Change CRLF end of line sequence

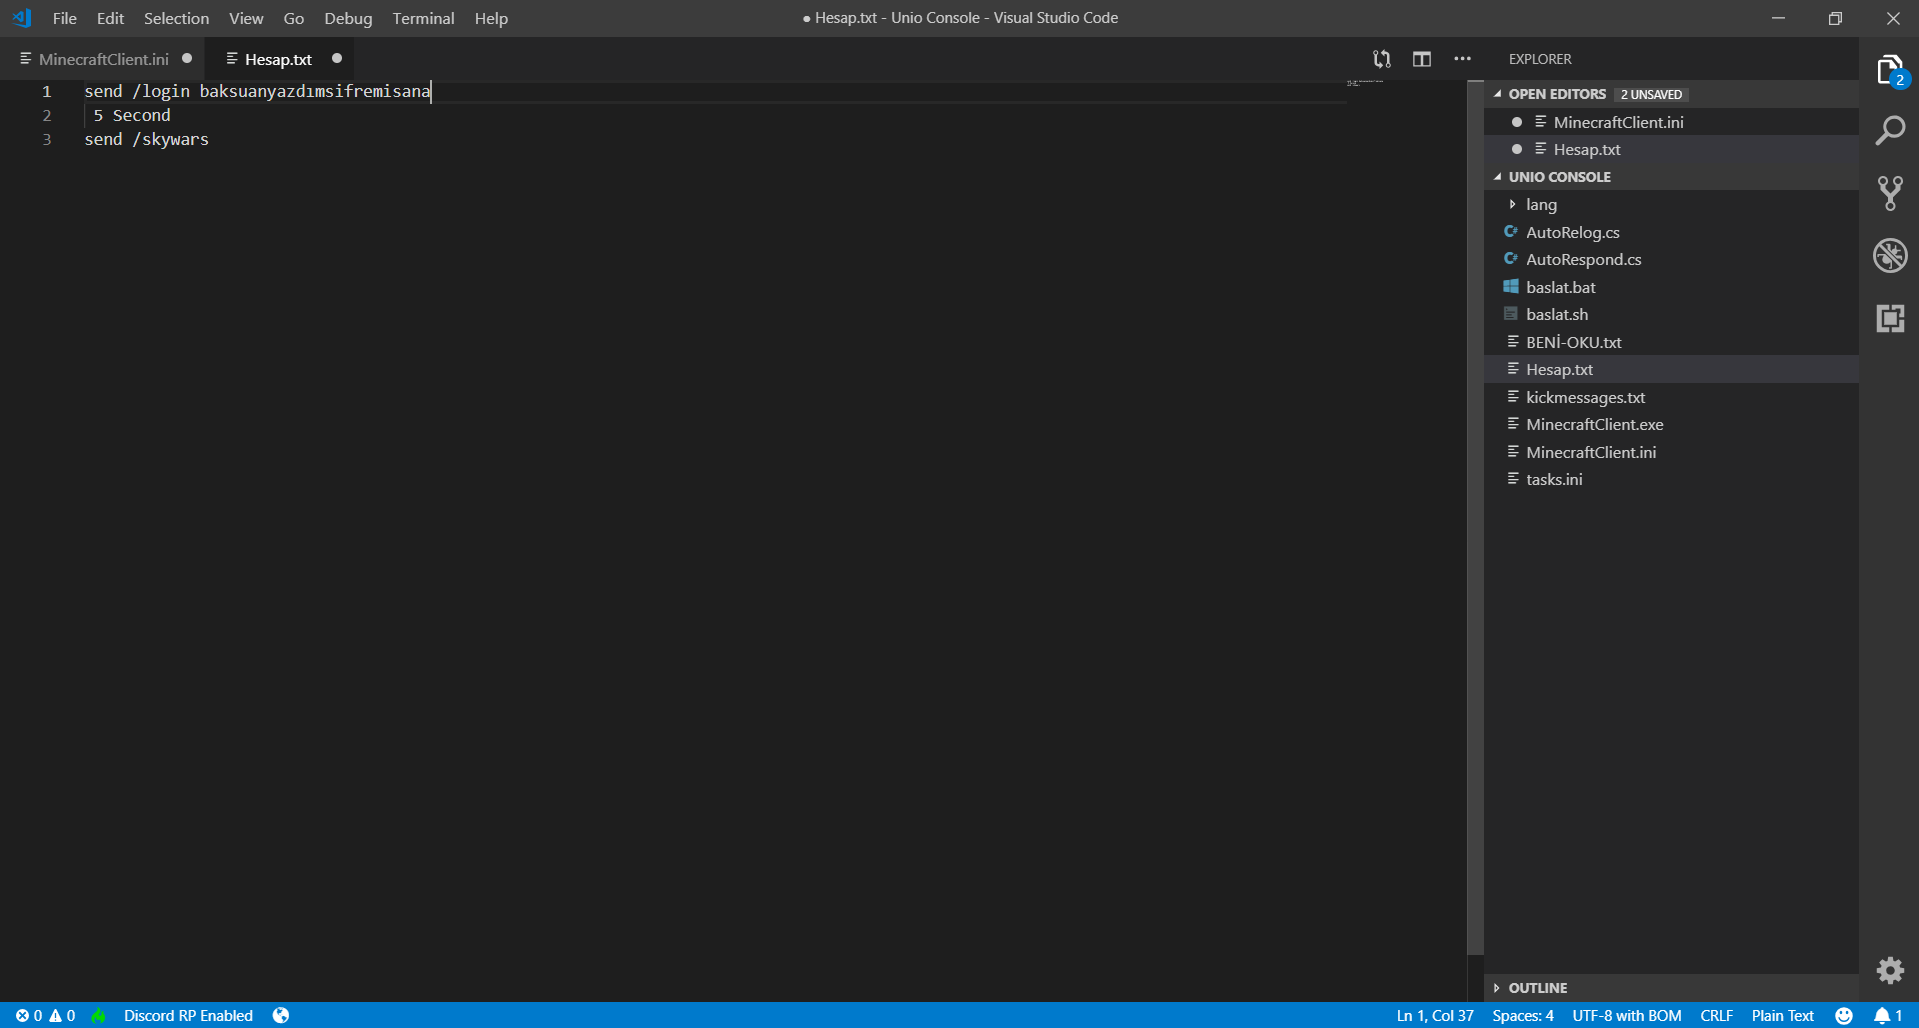(1716, 1015)
